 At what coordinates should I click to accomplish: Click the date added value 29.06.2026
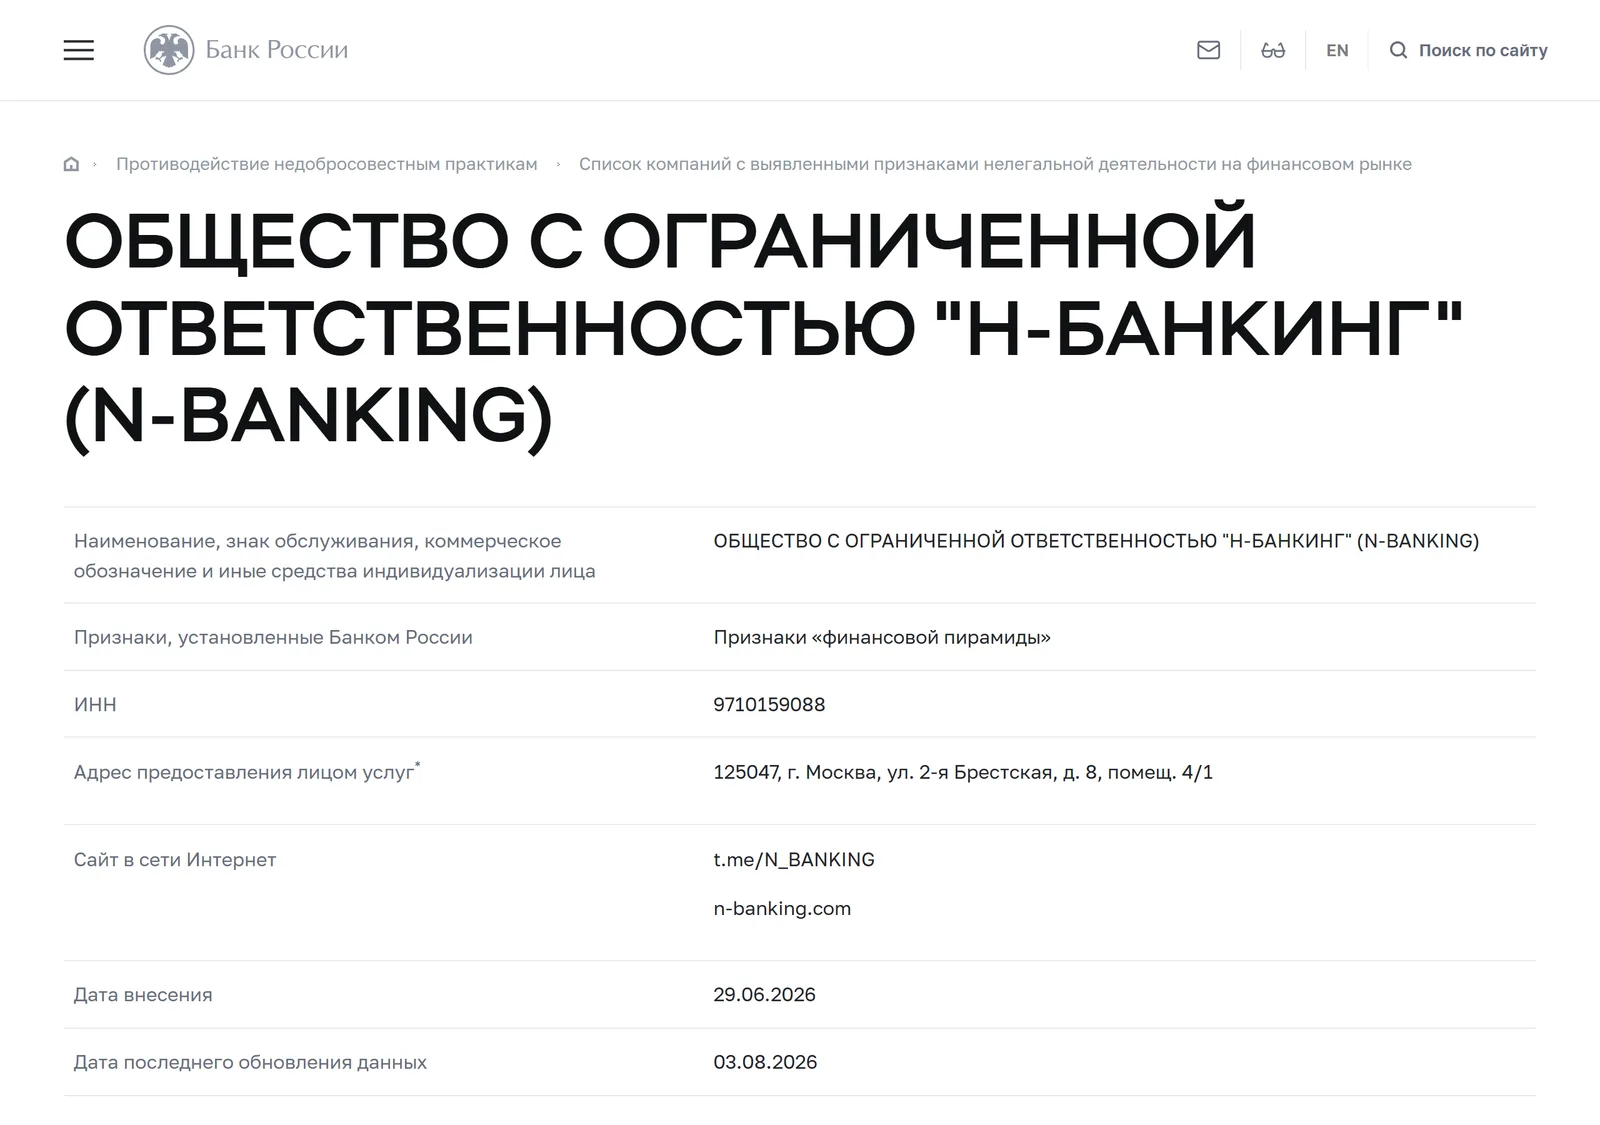(764, 995)
